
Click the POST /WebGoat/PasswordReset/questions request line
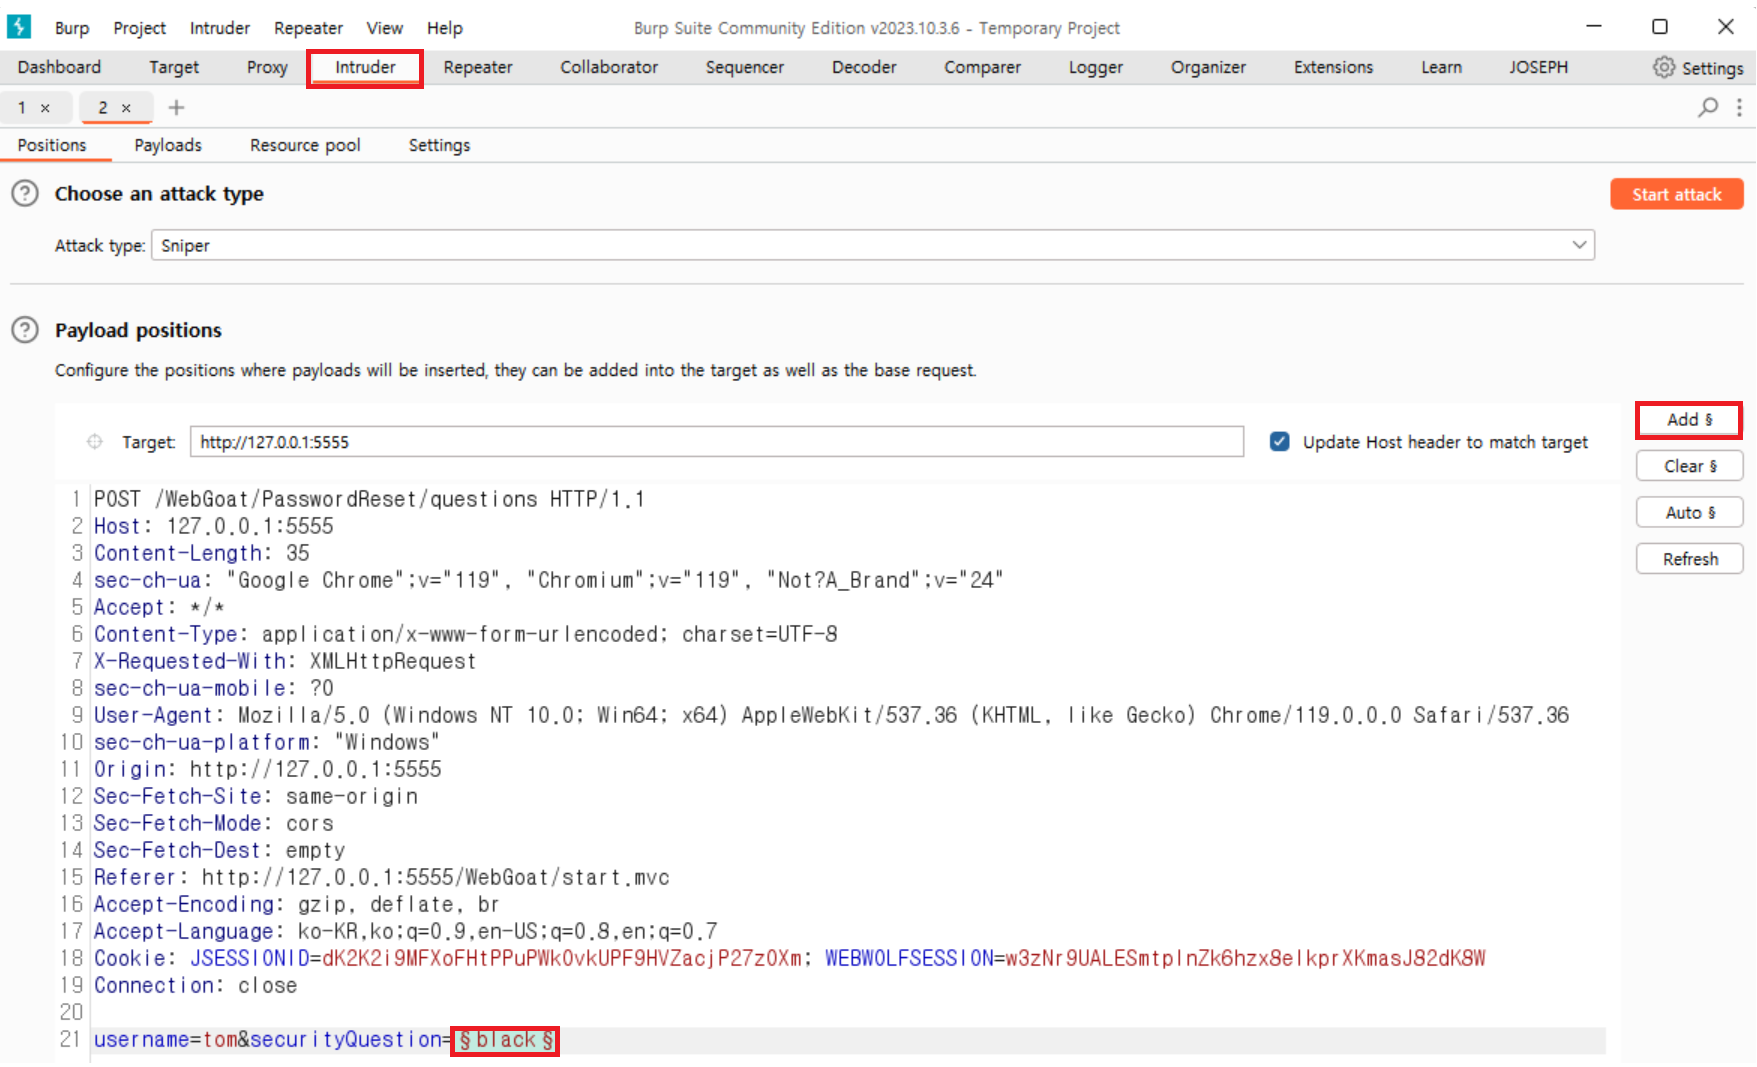pyautogui.click(x=369, y=499)
